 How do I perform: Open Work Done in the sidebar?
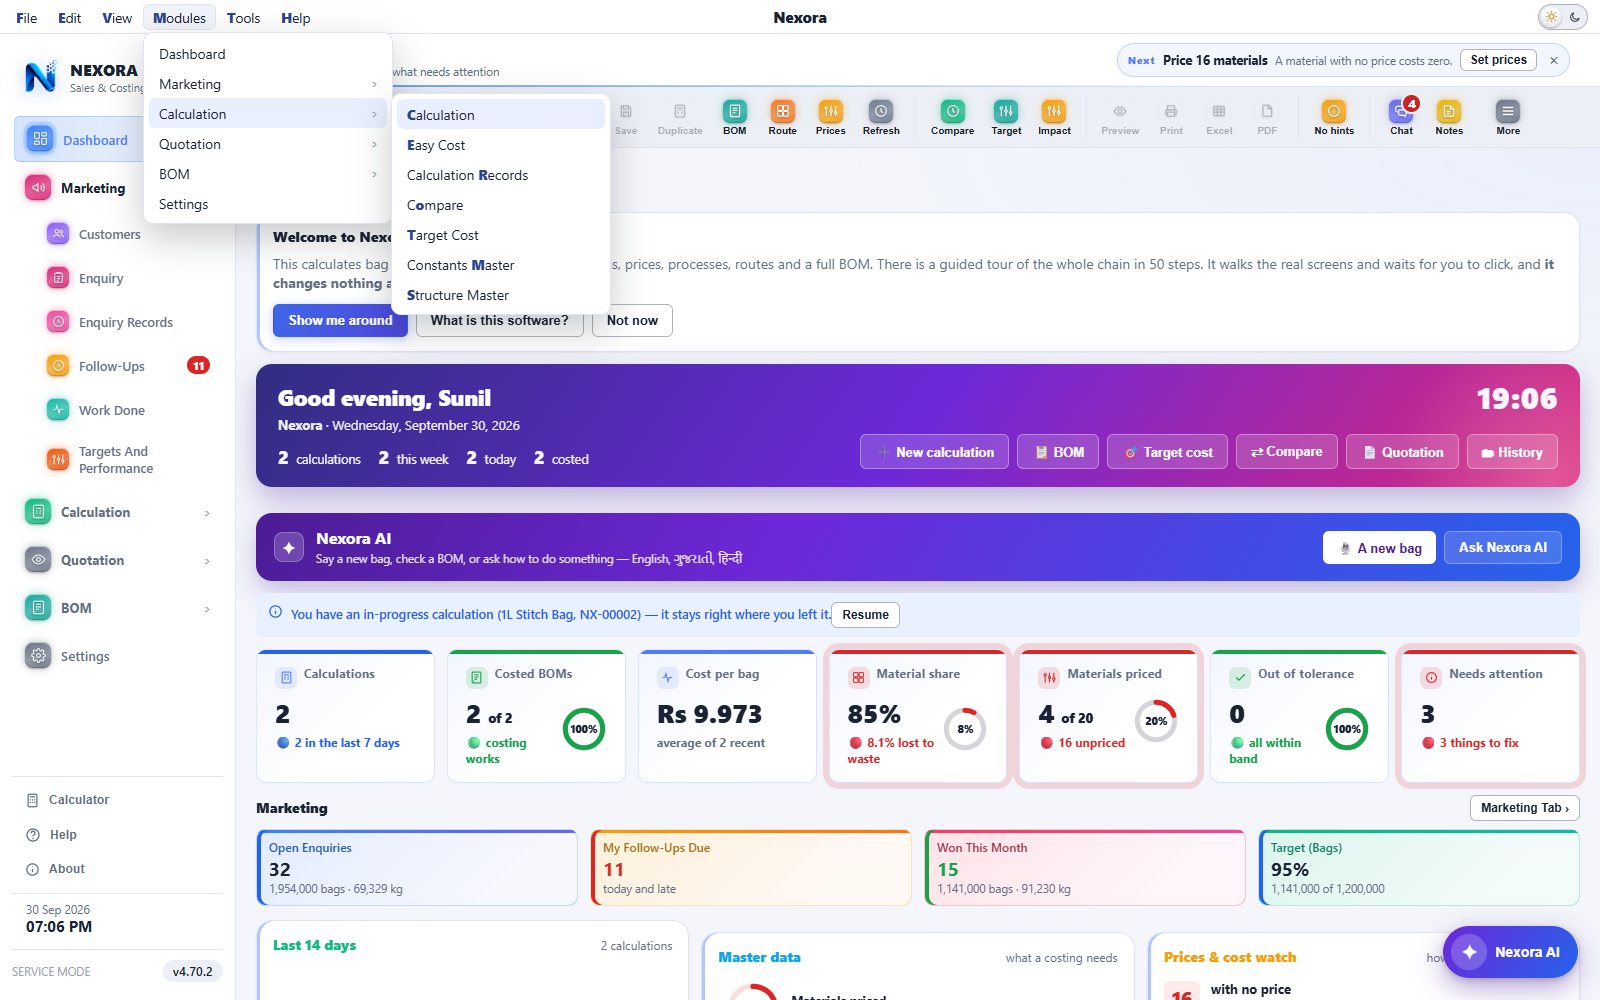pos(112,410)
